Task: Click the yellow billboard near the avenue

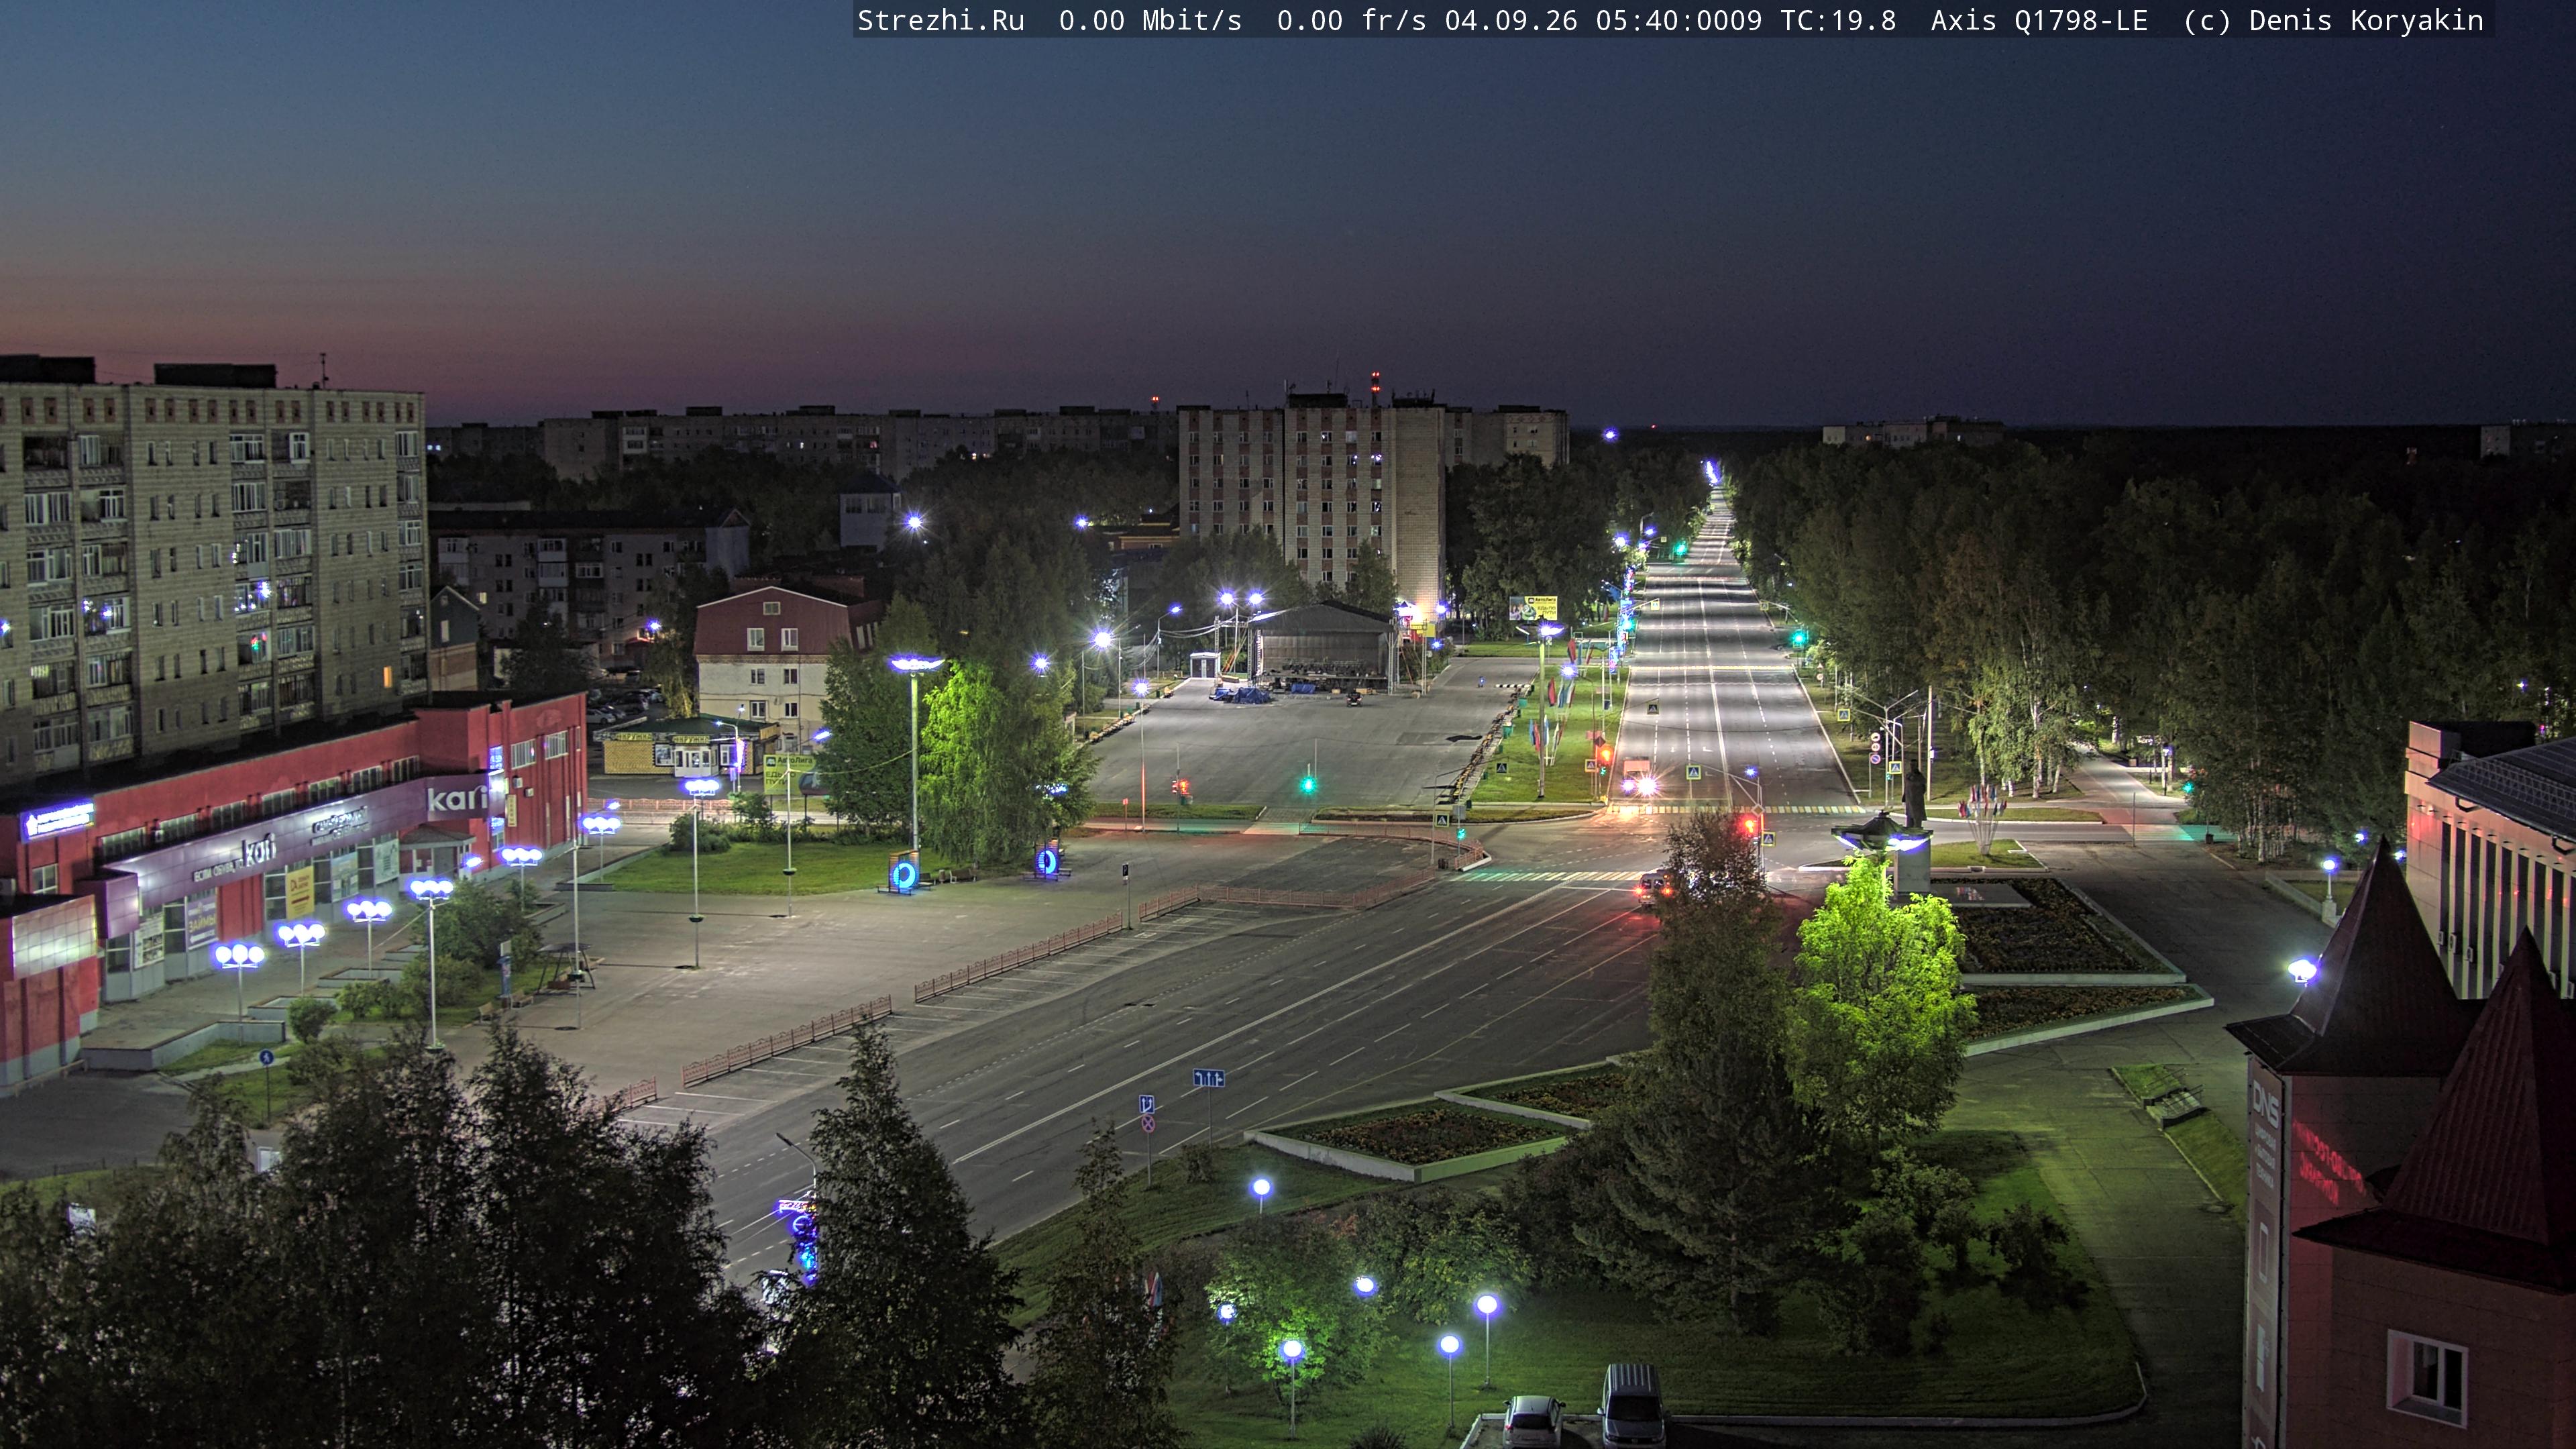Action: point(1533,607)
